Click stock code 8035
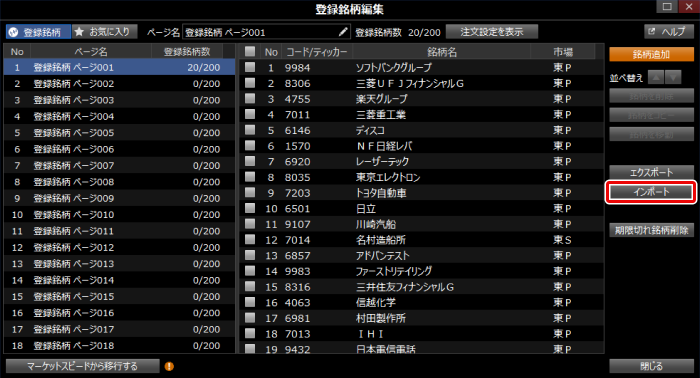Image resolution: width=700 pixels, height=378 pixels. [x=297, y=177]
